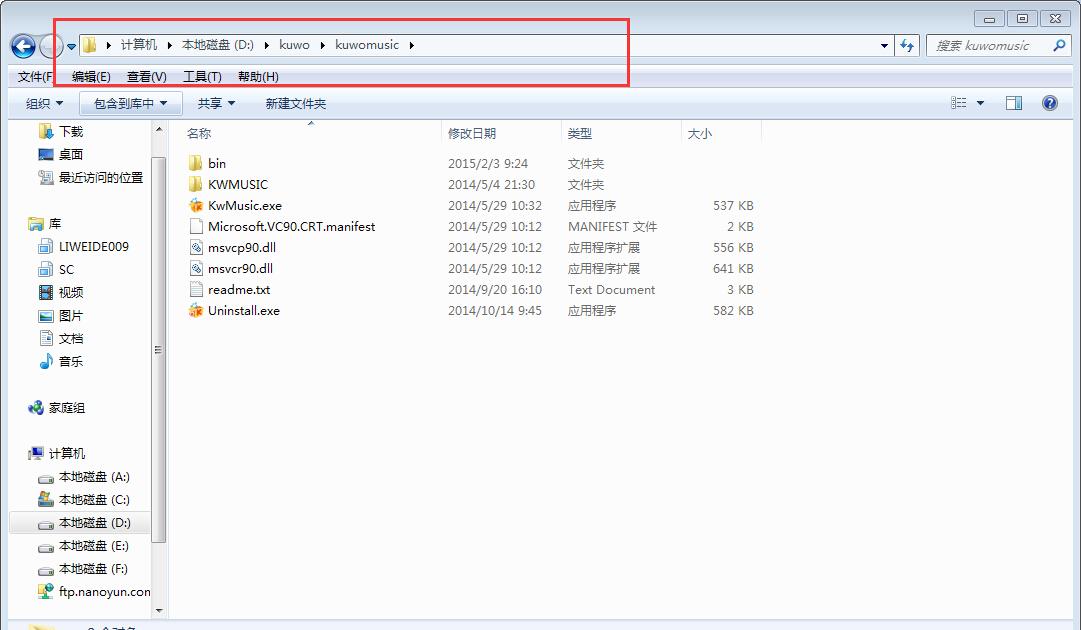Click the Forward navigation arrow
Image resolution: width=1081 pixels, height=630 pixels.
[50, 46]
